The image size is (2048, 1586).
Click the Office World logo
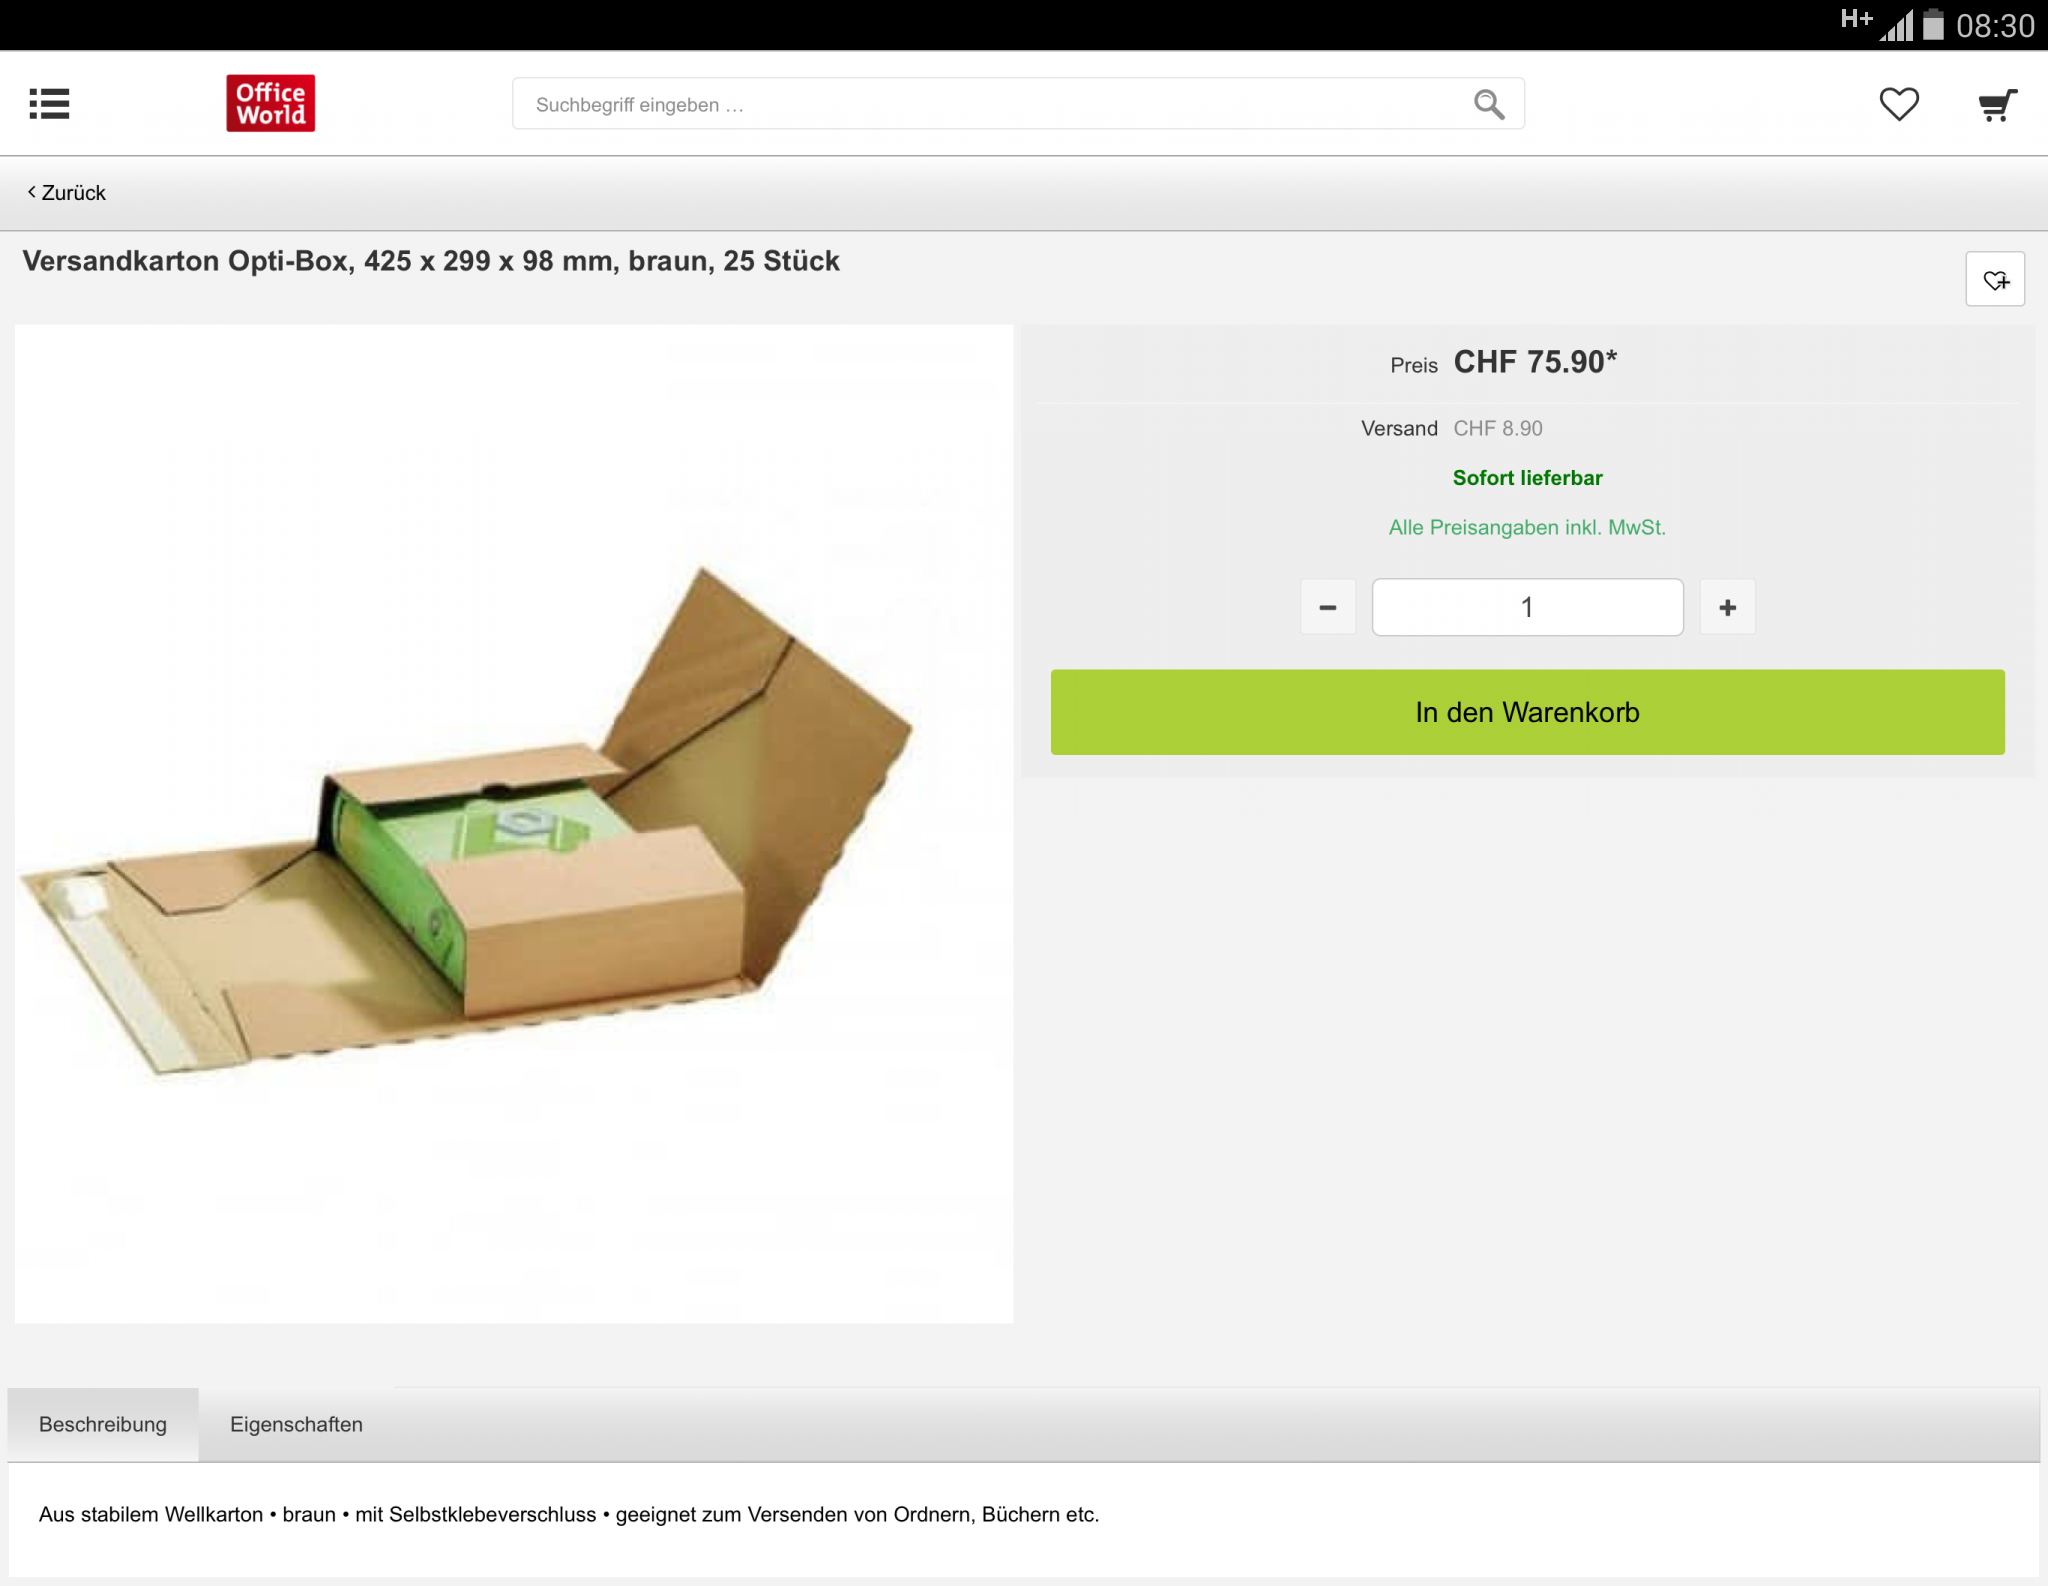point(270,103)
